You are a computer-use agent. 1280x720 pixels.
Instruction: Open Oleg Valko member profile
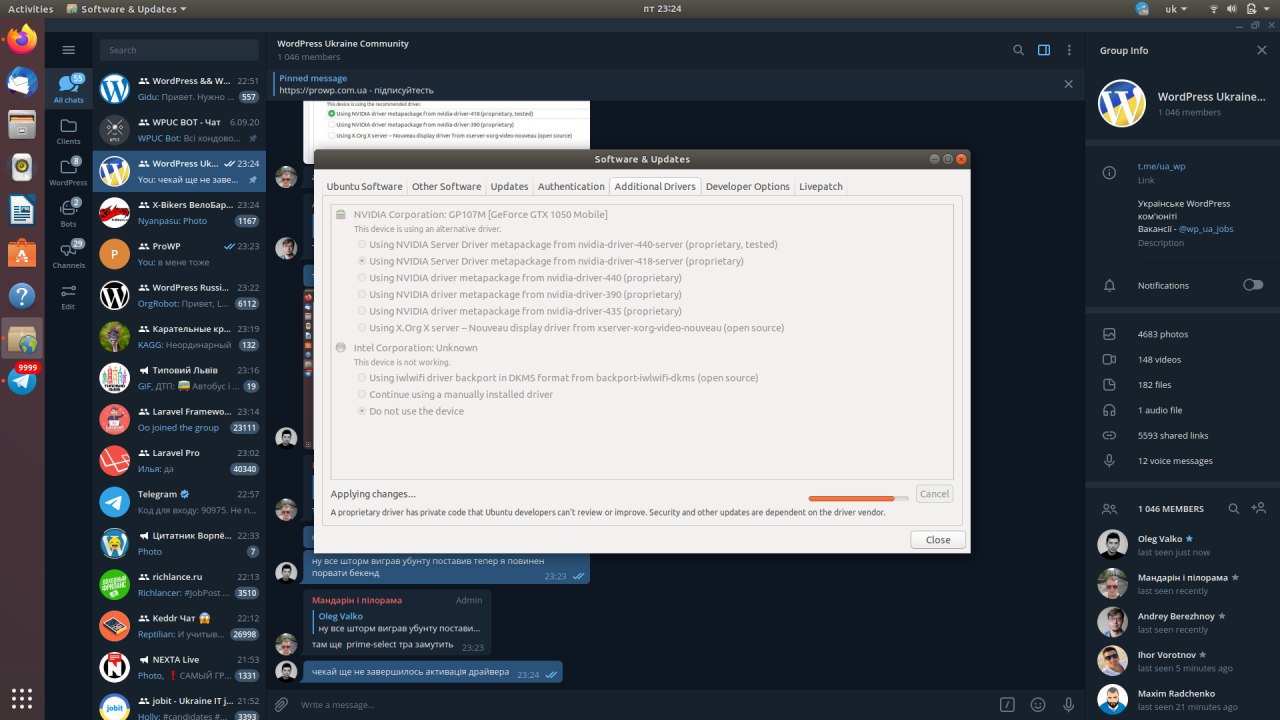coord(1182,545)
